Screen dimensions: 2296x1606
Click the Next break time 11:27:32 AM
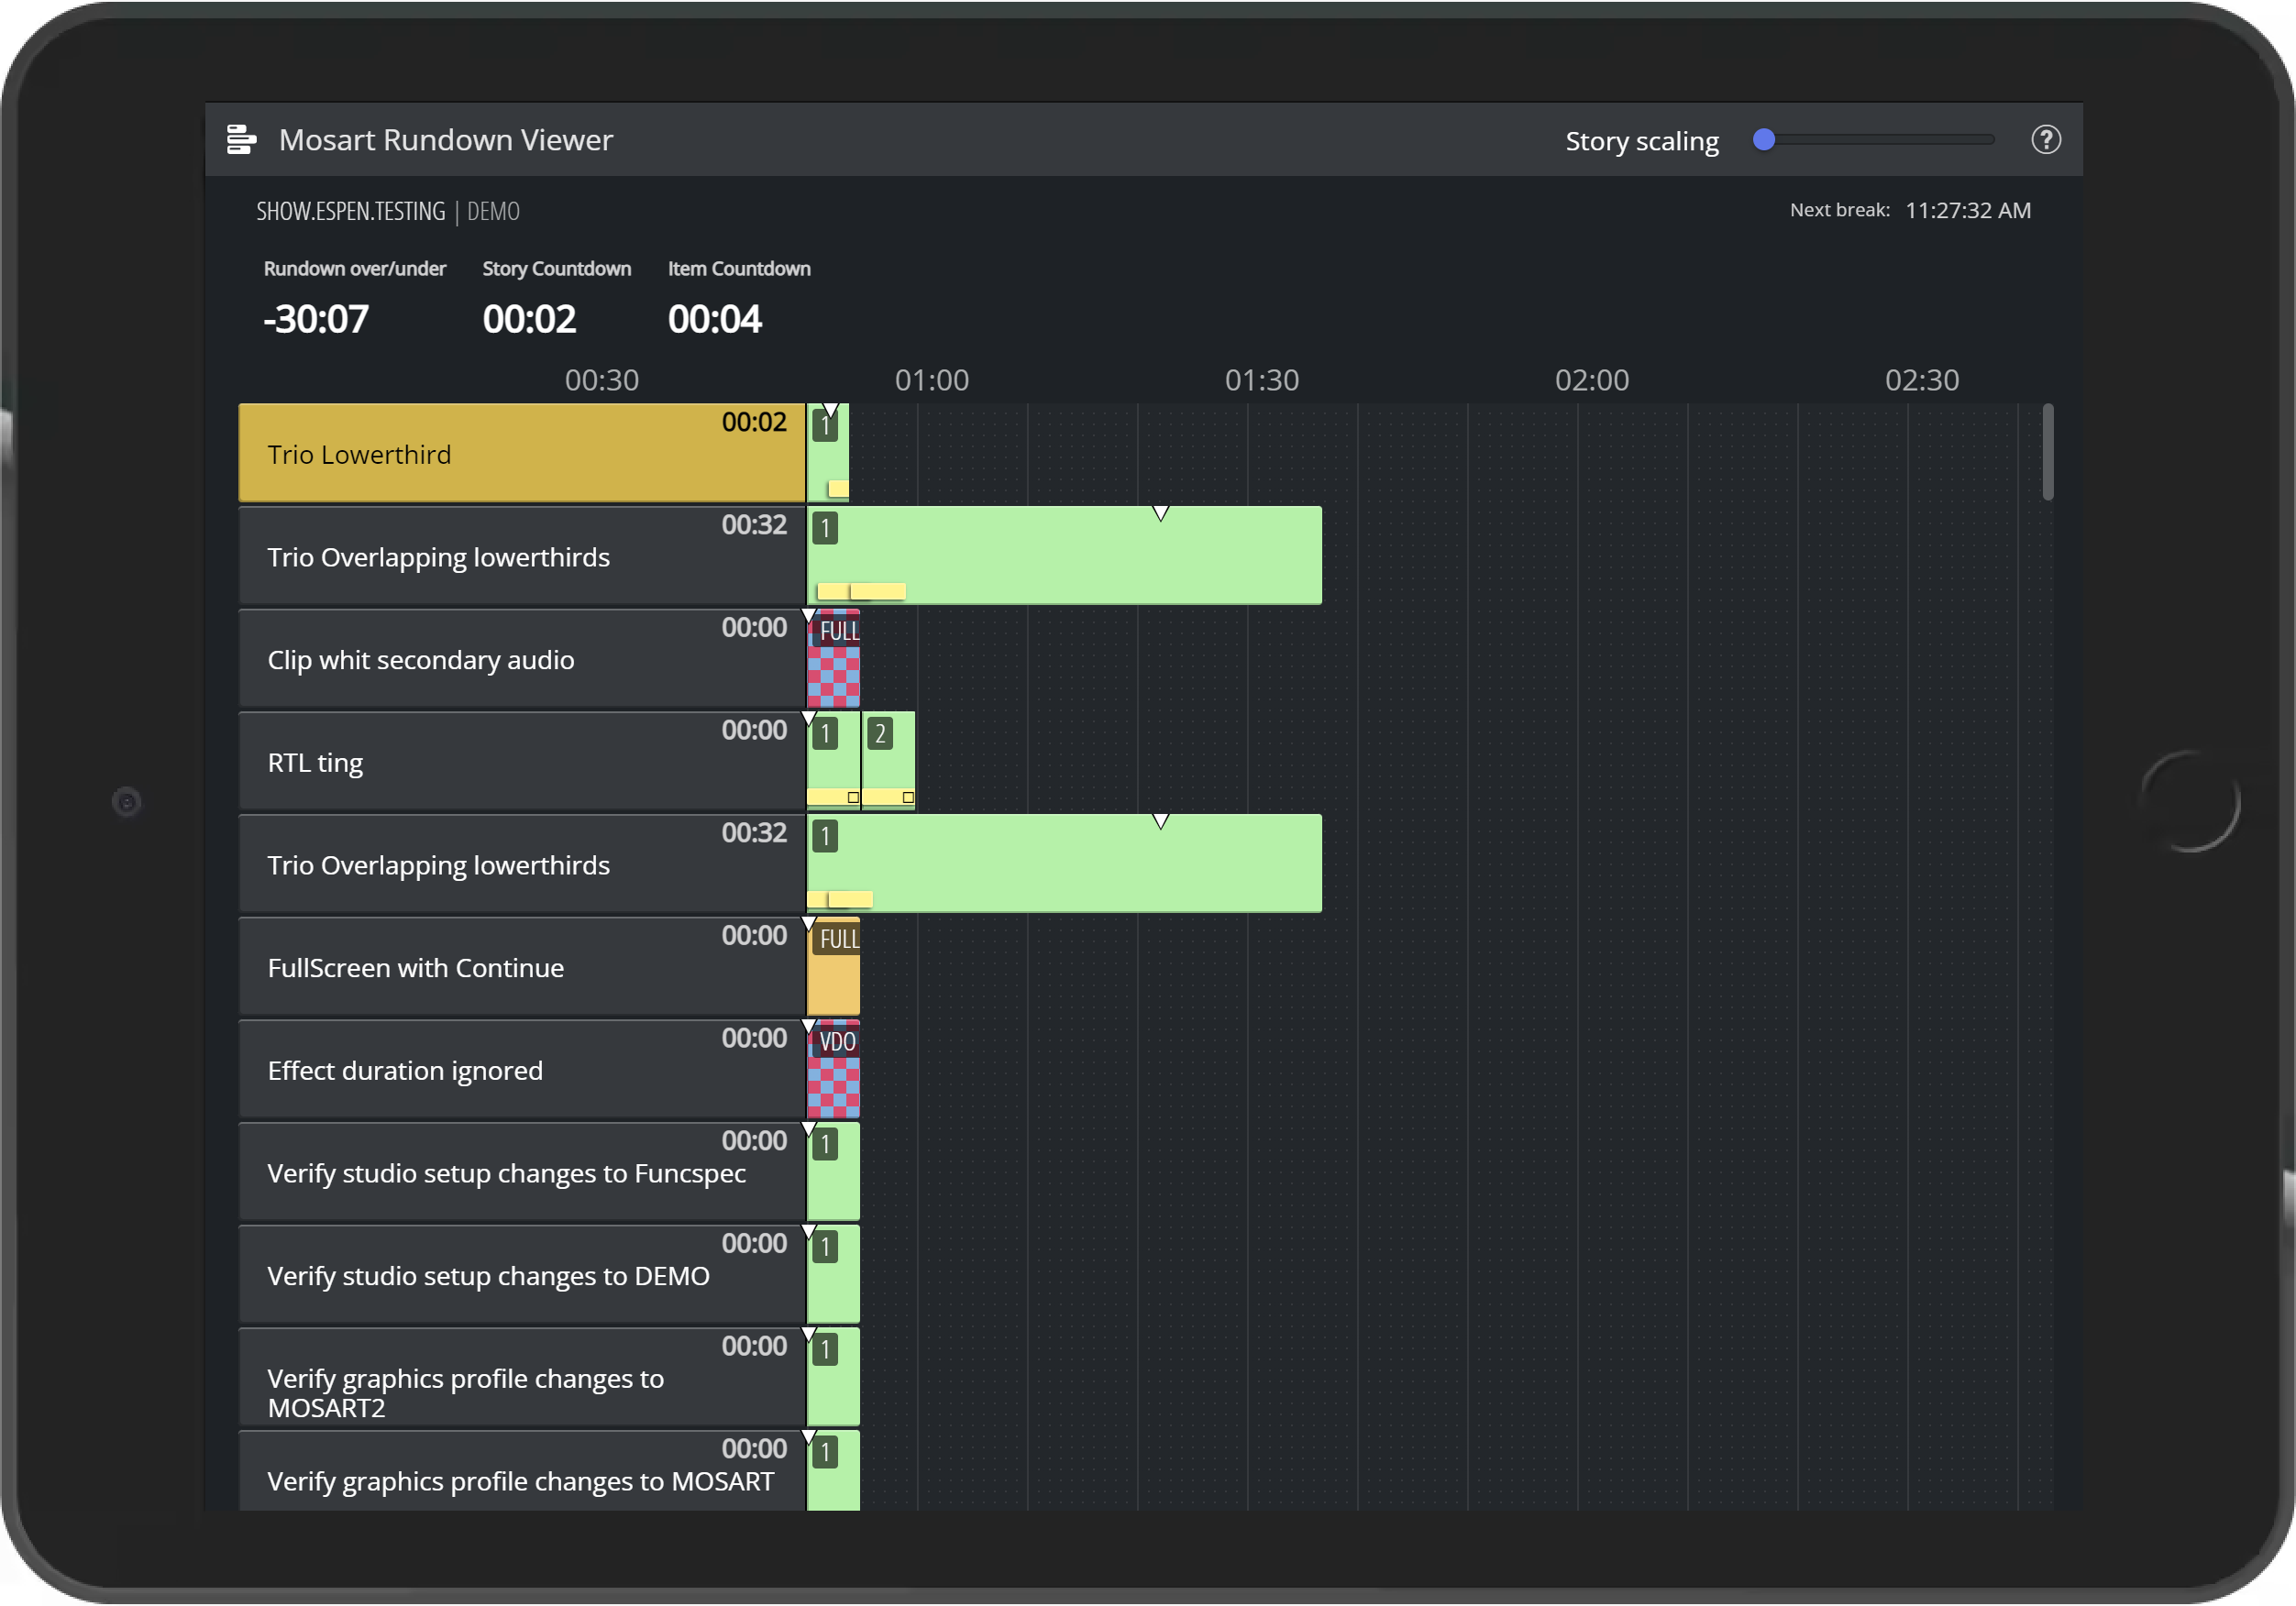point(1967,210)
